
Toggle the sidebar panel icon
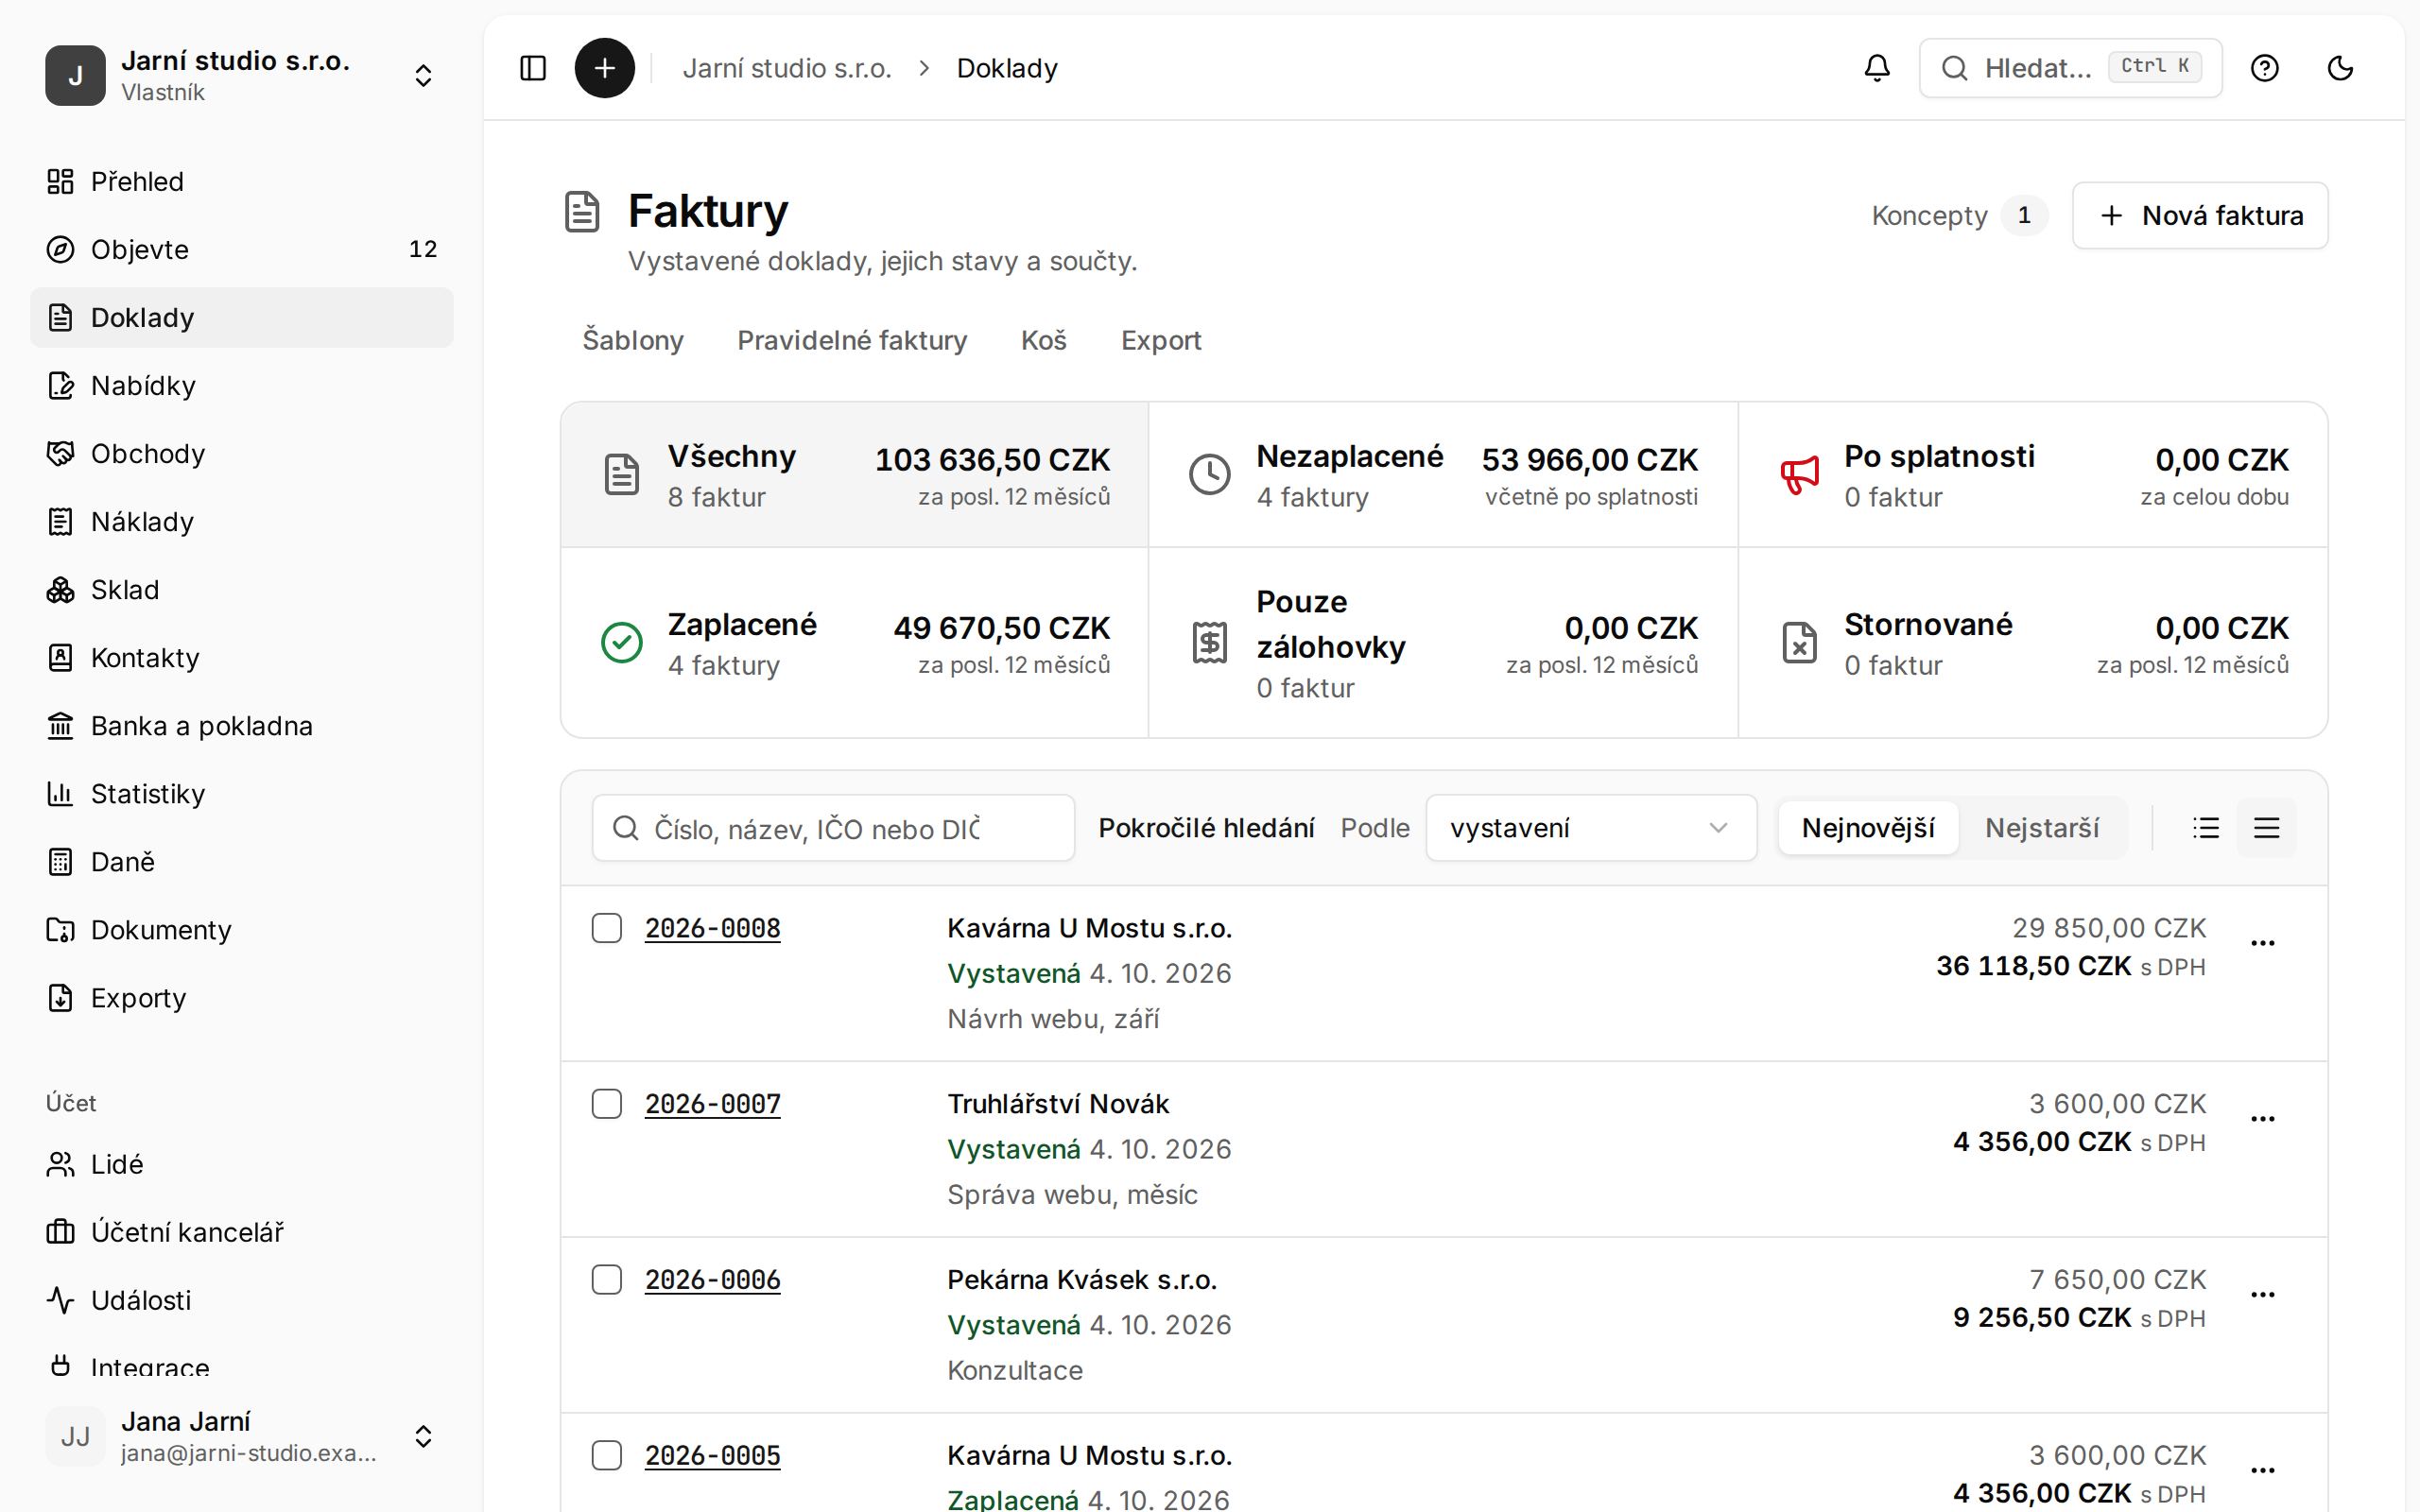coord(533,68)
